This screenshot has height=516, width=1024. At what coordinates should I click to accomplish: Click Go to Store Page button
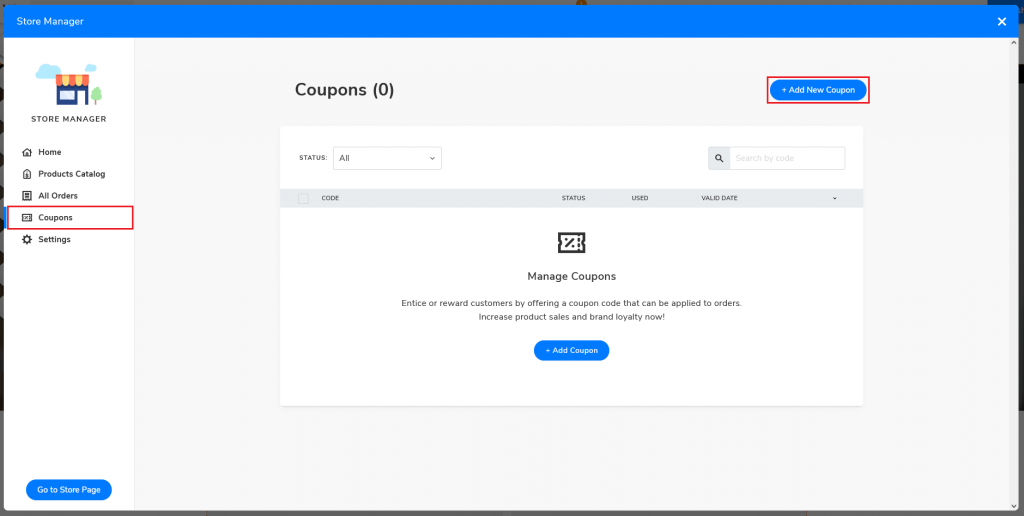click(x=69, y=489)
